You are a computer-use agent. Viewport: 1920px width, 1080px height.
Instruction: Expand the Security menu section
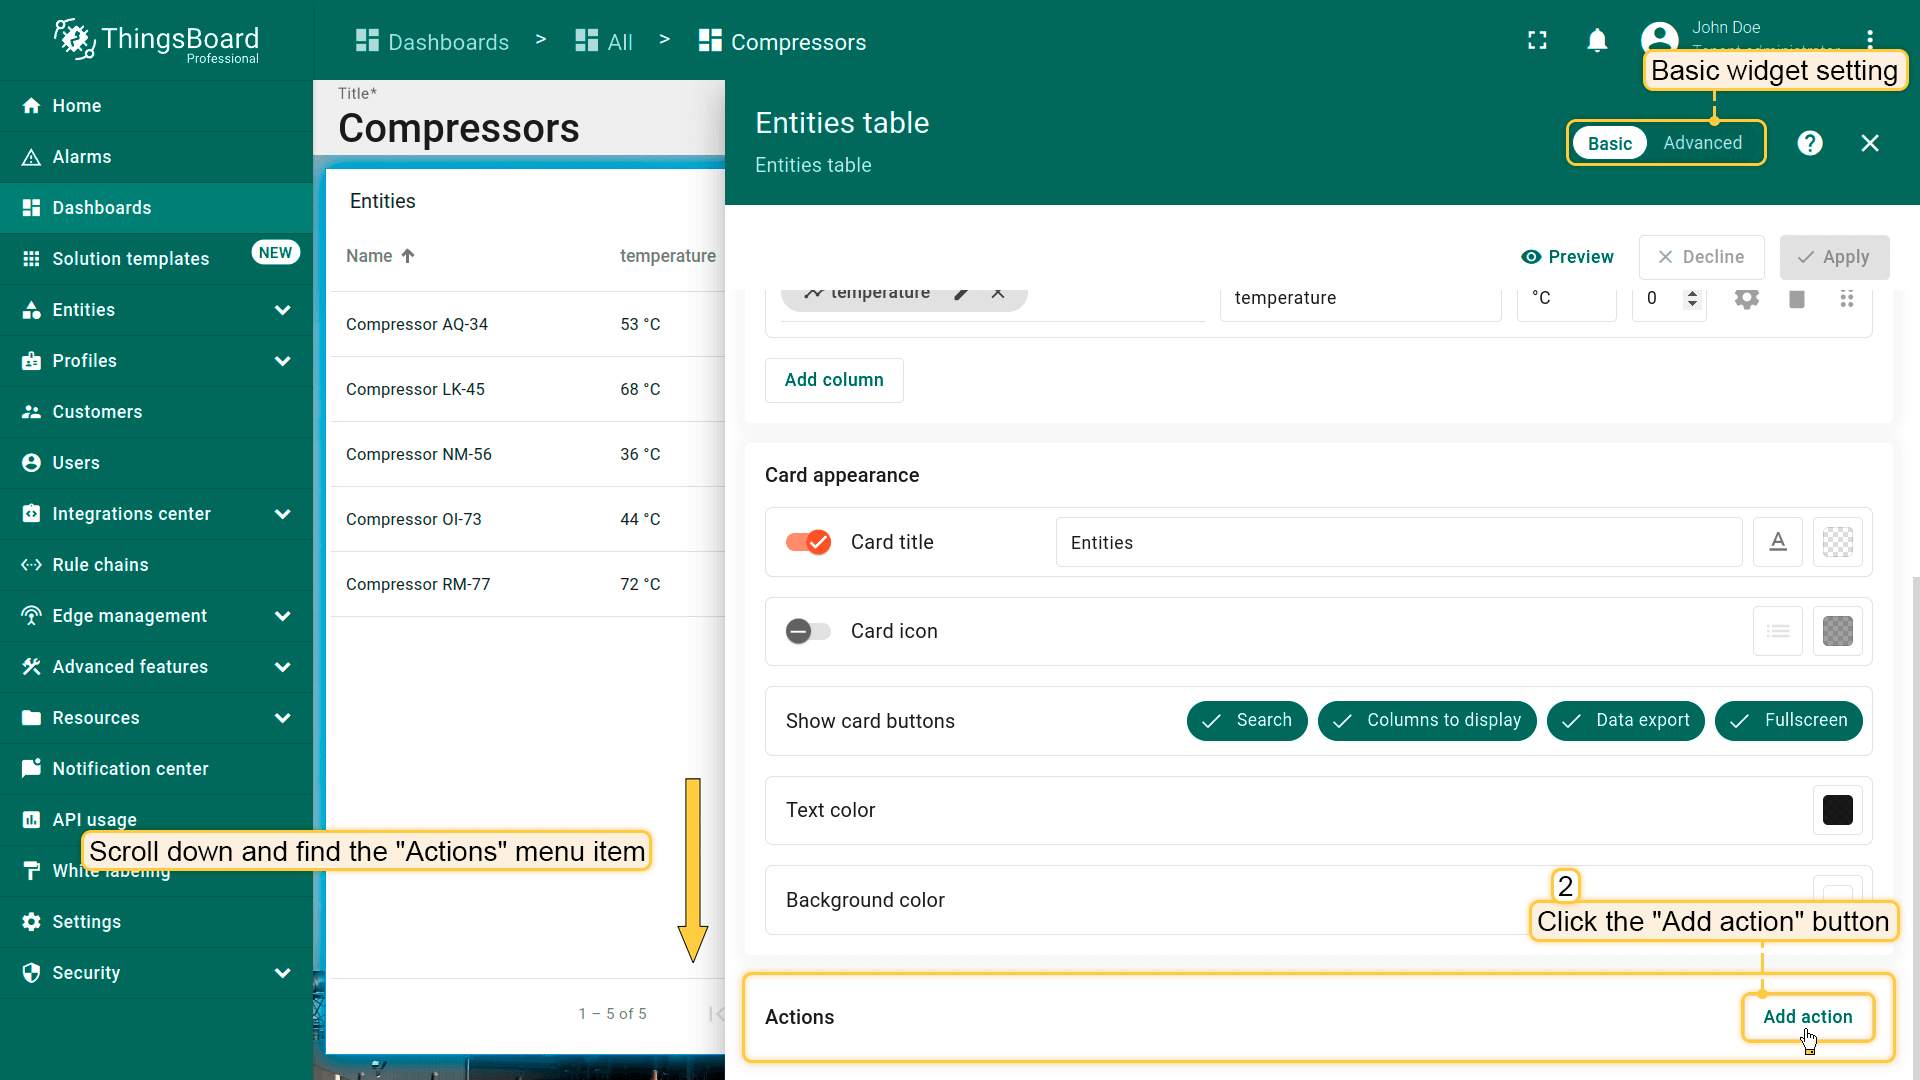click(282, 973)
